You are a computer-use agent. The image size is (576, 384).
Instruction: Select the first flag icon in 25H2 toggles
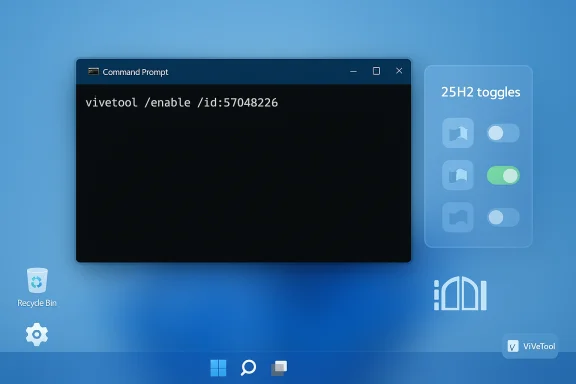pos(458,133)
